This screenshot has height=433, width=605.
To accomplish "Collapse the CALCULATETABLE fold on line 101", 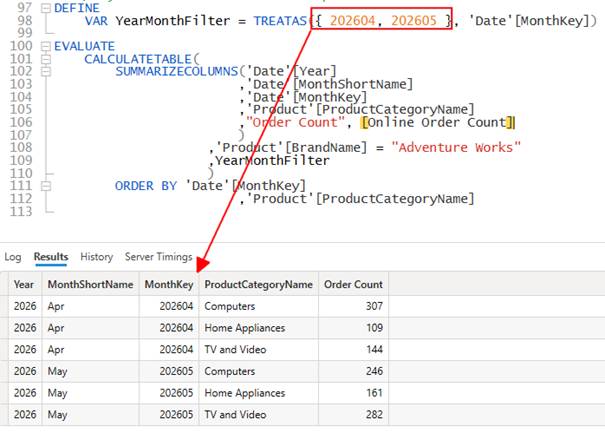I will (46, 59).
